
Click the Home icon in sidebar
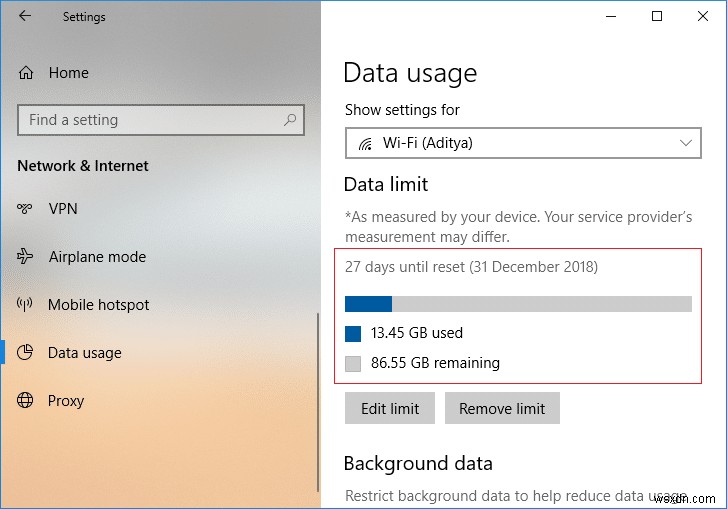26,73
